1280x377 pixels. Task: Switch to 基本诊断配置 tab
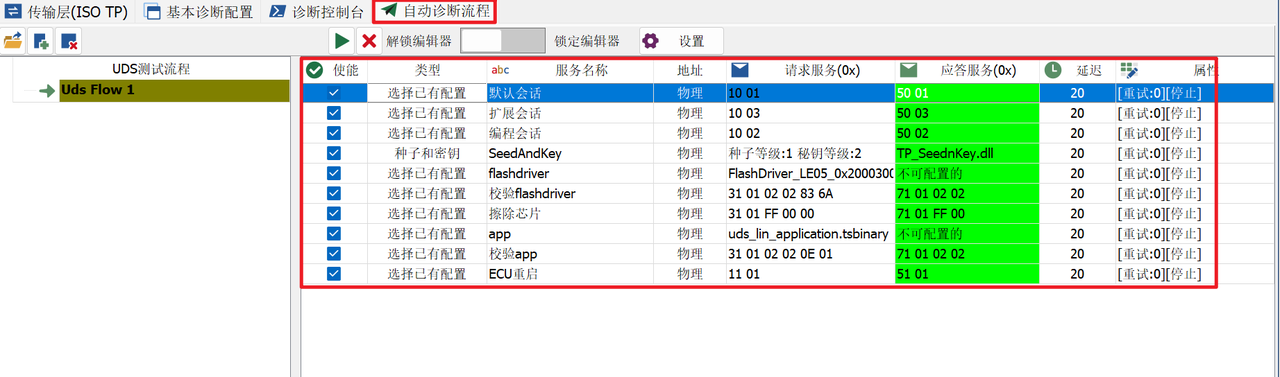click(198, 13)
